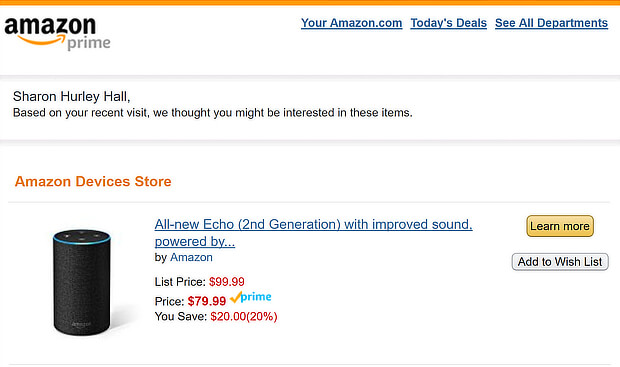Image resolution: width=620 pixels, height=367 pixels.
Task: Open the All-new Echo 2nd Generation title link
Action: (x=313, y=233)
